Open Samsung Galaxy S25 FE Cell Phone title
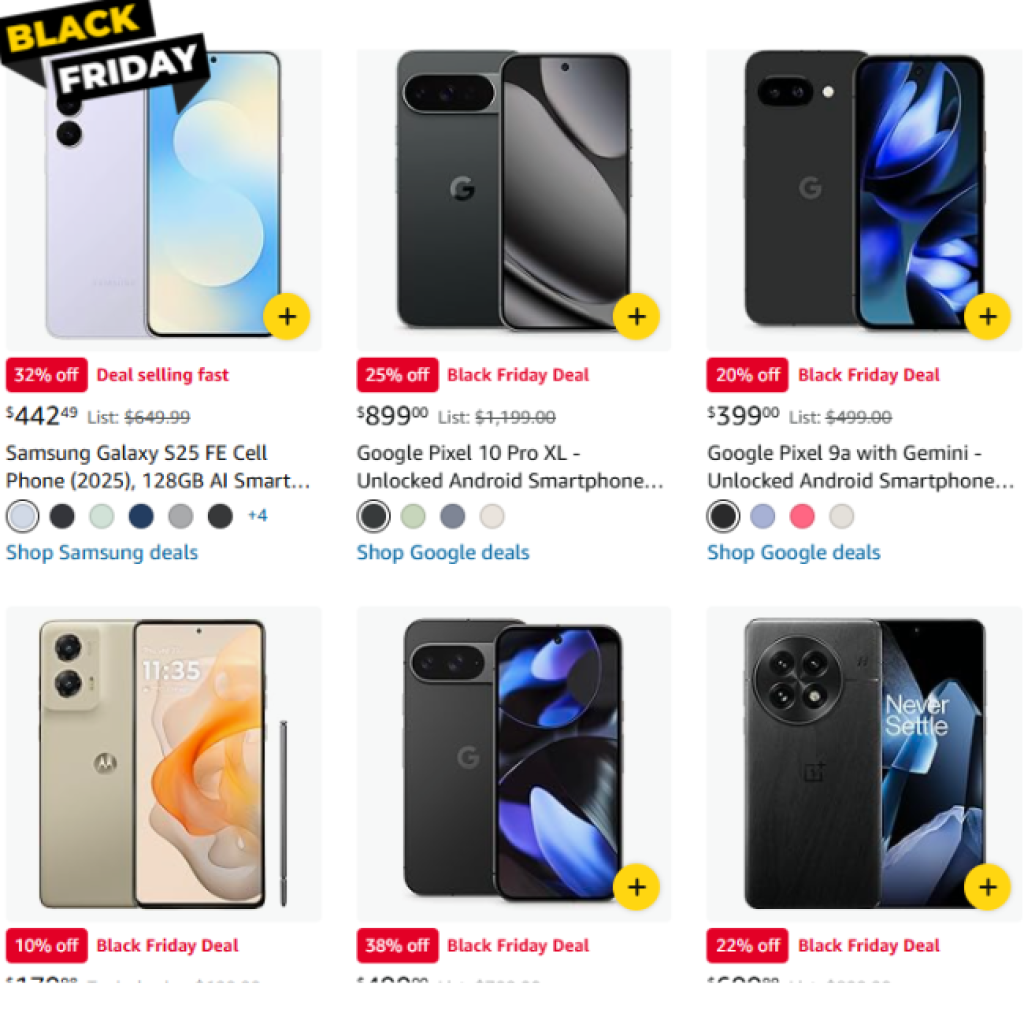 (157, 467)
